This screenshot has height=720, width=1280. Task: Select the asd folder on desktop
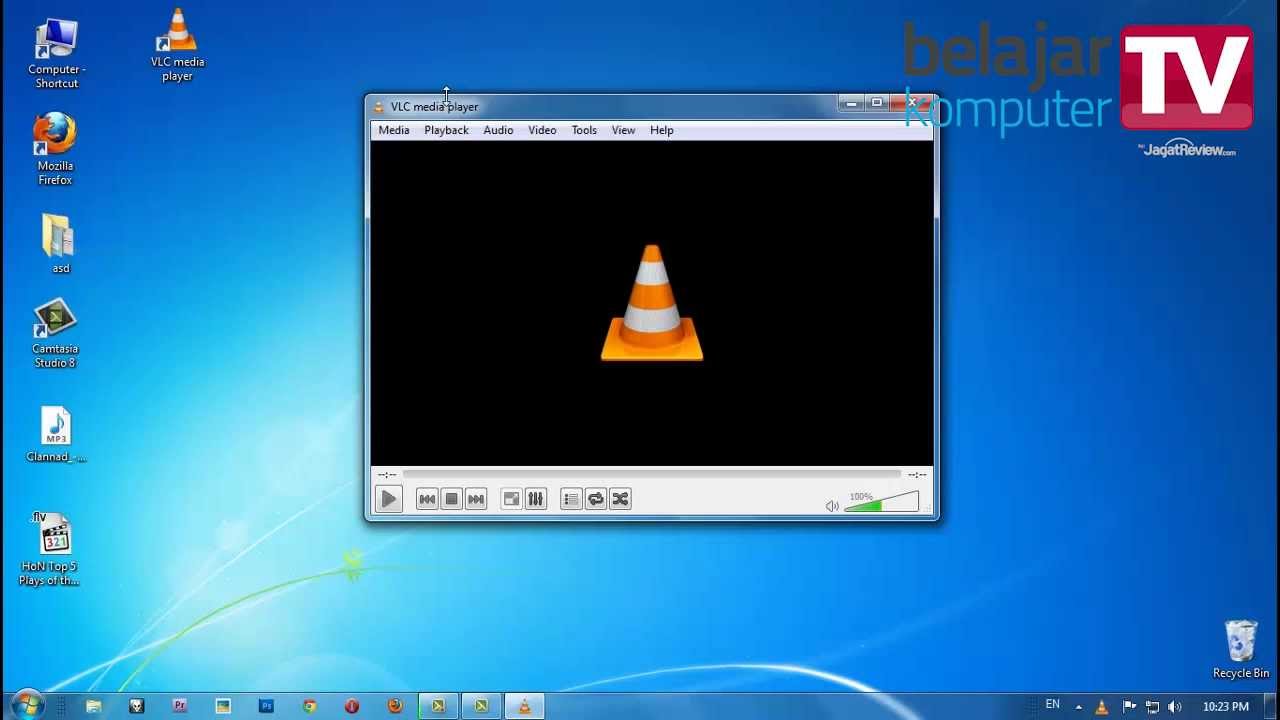point(60,243)
